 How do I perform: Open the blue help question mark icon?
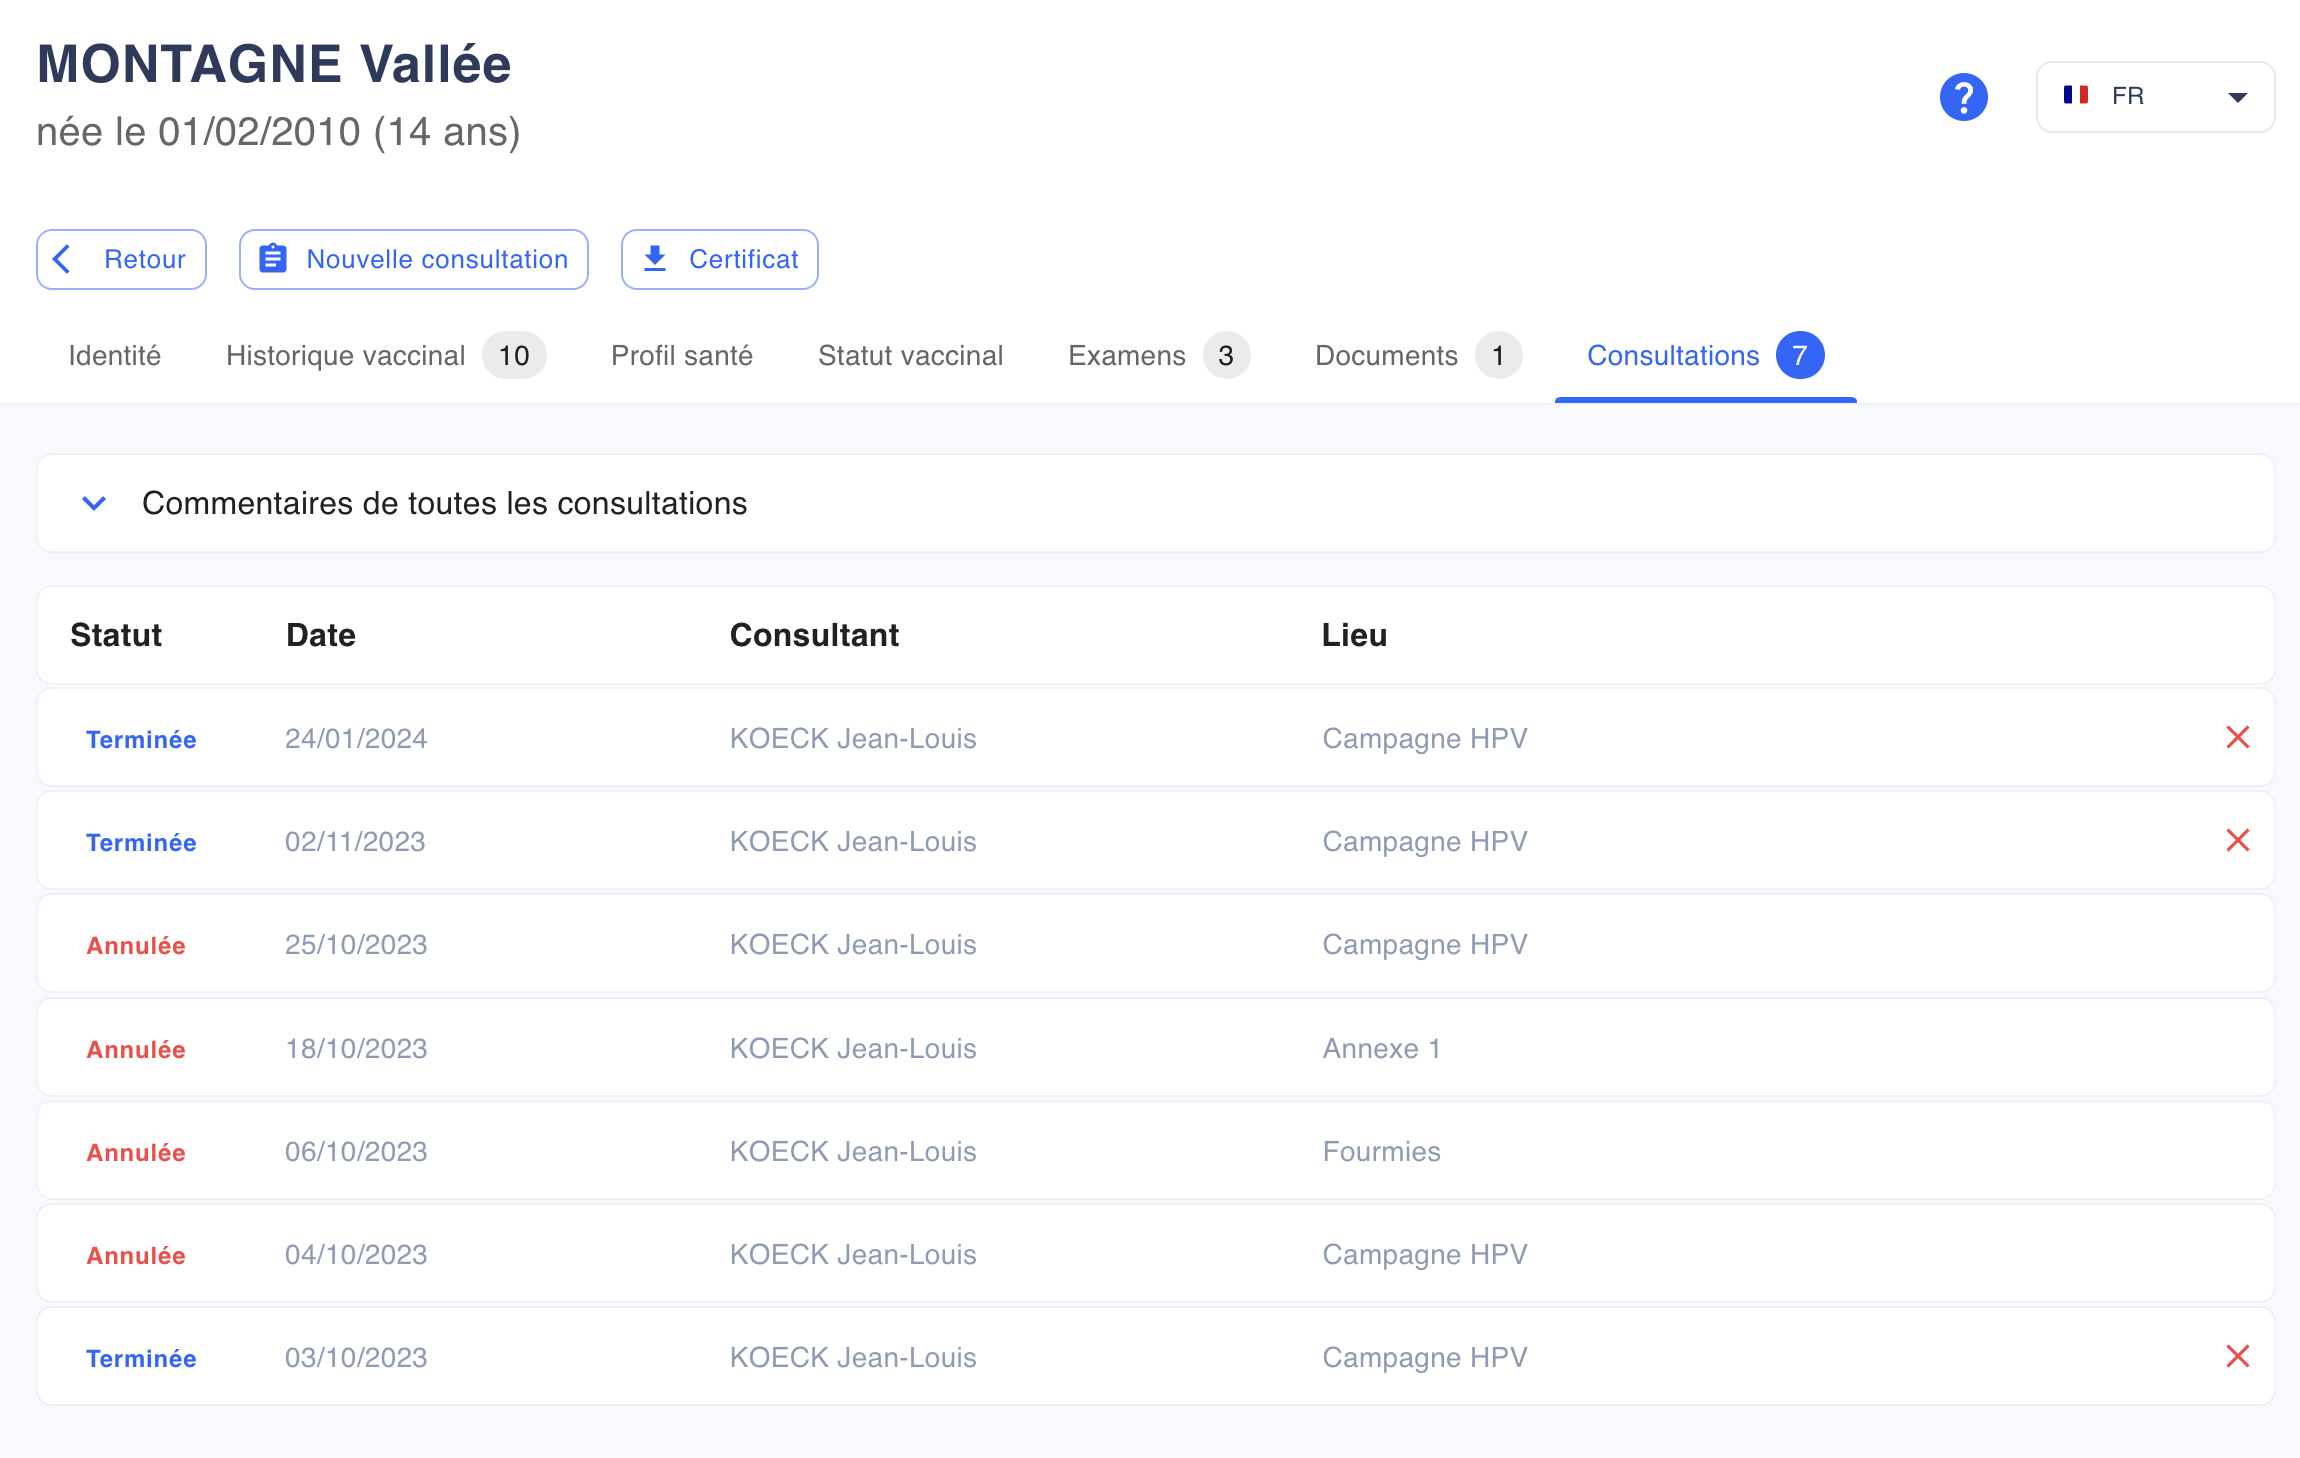point(1963,97)
